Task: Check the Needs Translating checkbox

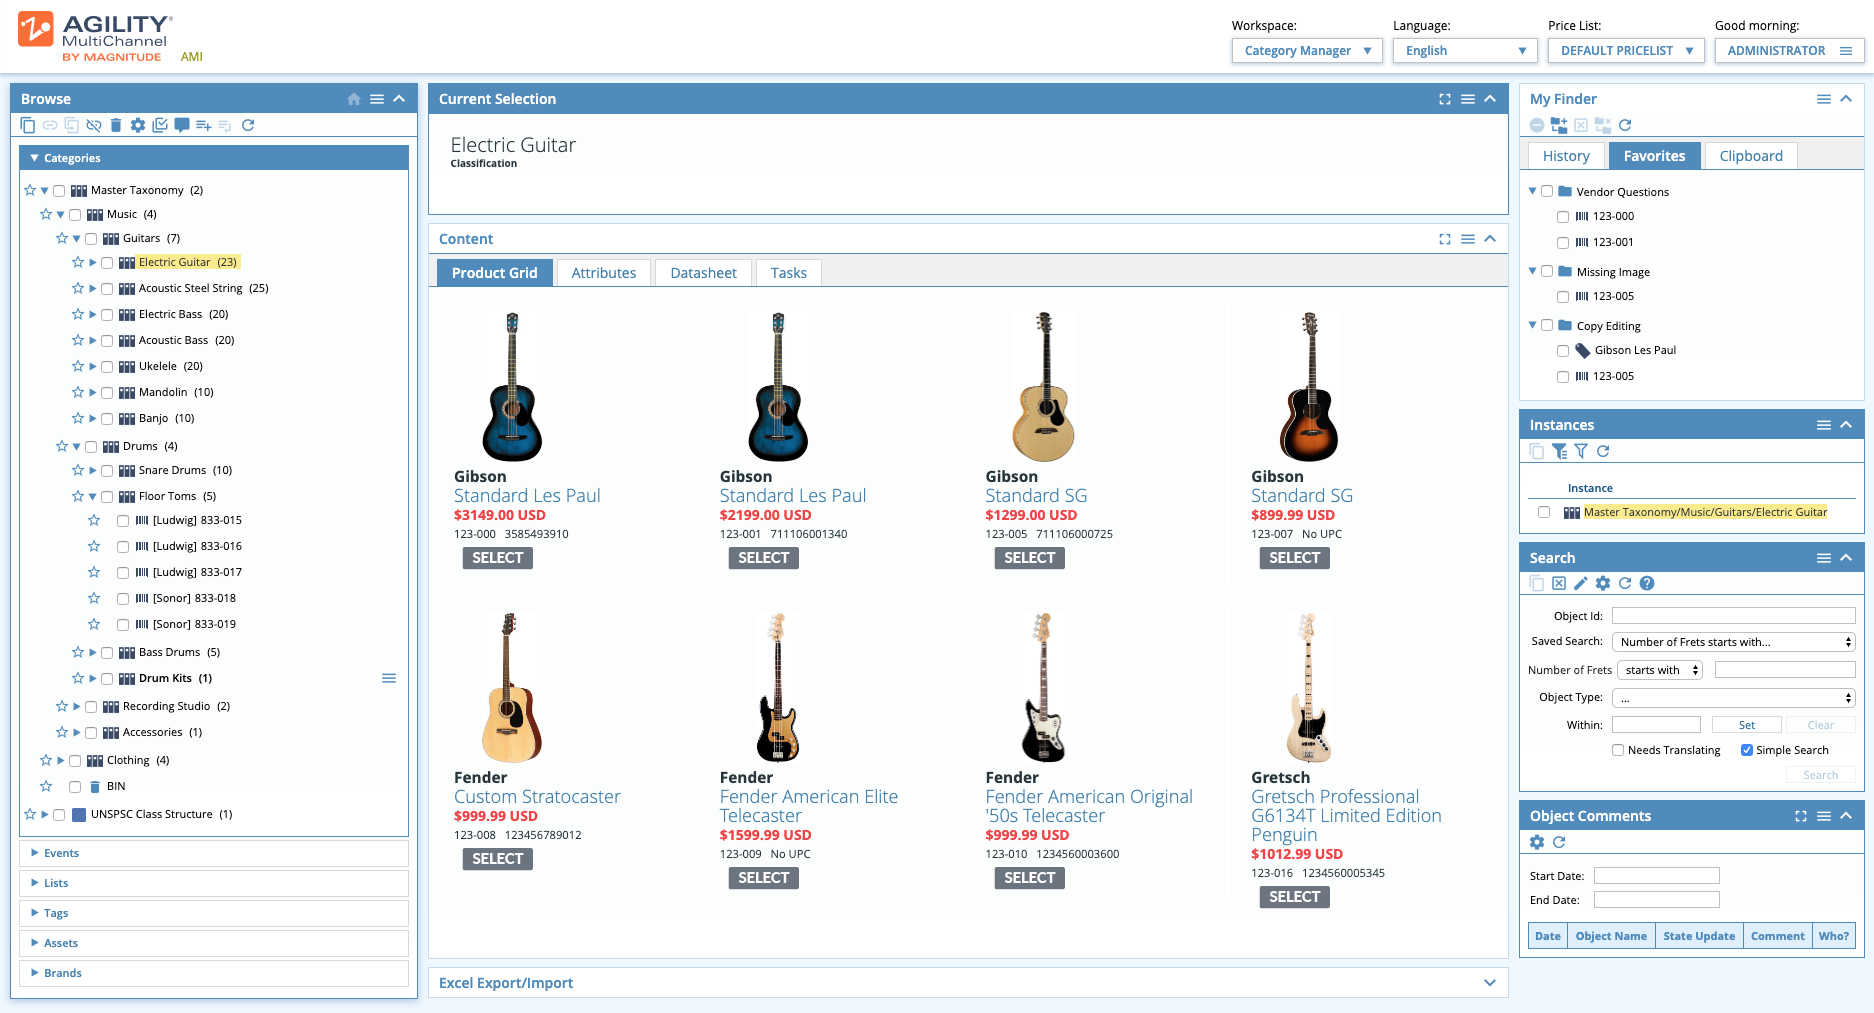Action: pos(1618,750)
